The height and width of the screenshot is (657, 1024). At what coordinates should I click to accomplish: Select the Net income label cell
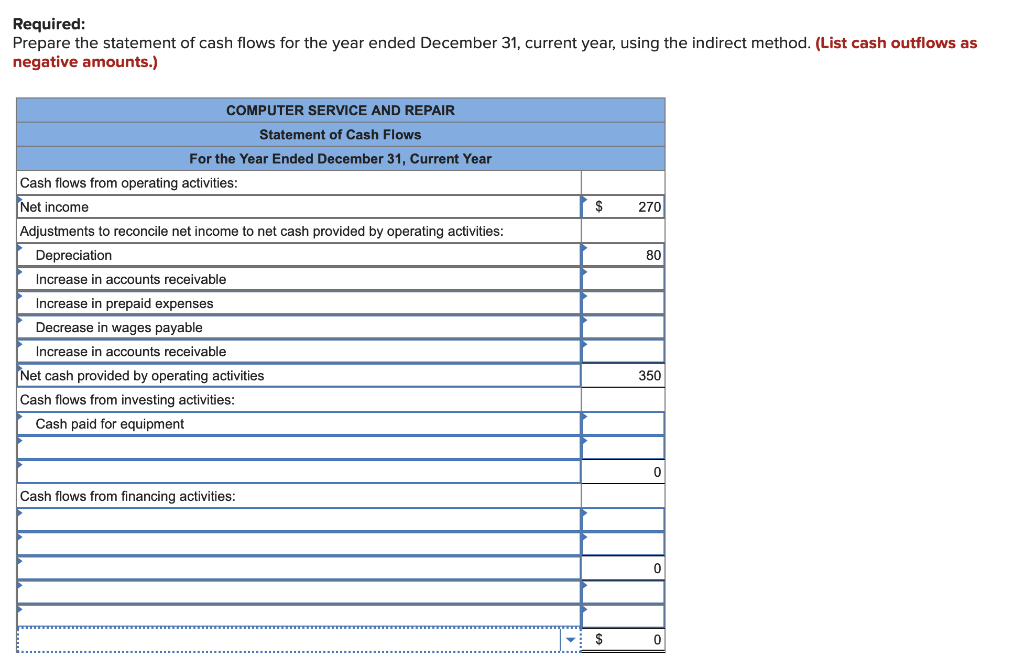click(x=297, y=207)
